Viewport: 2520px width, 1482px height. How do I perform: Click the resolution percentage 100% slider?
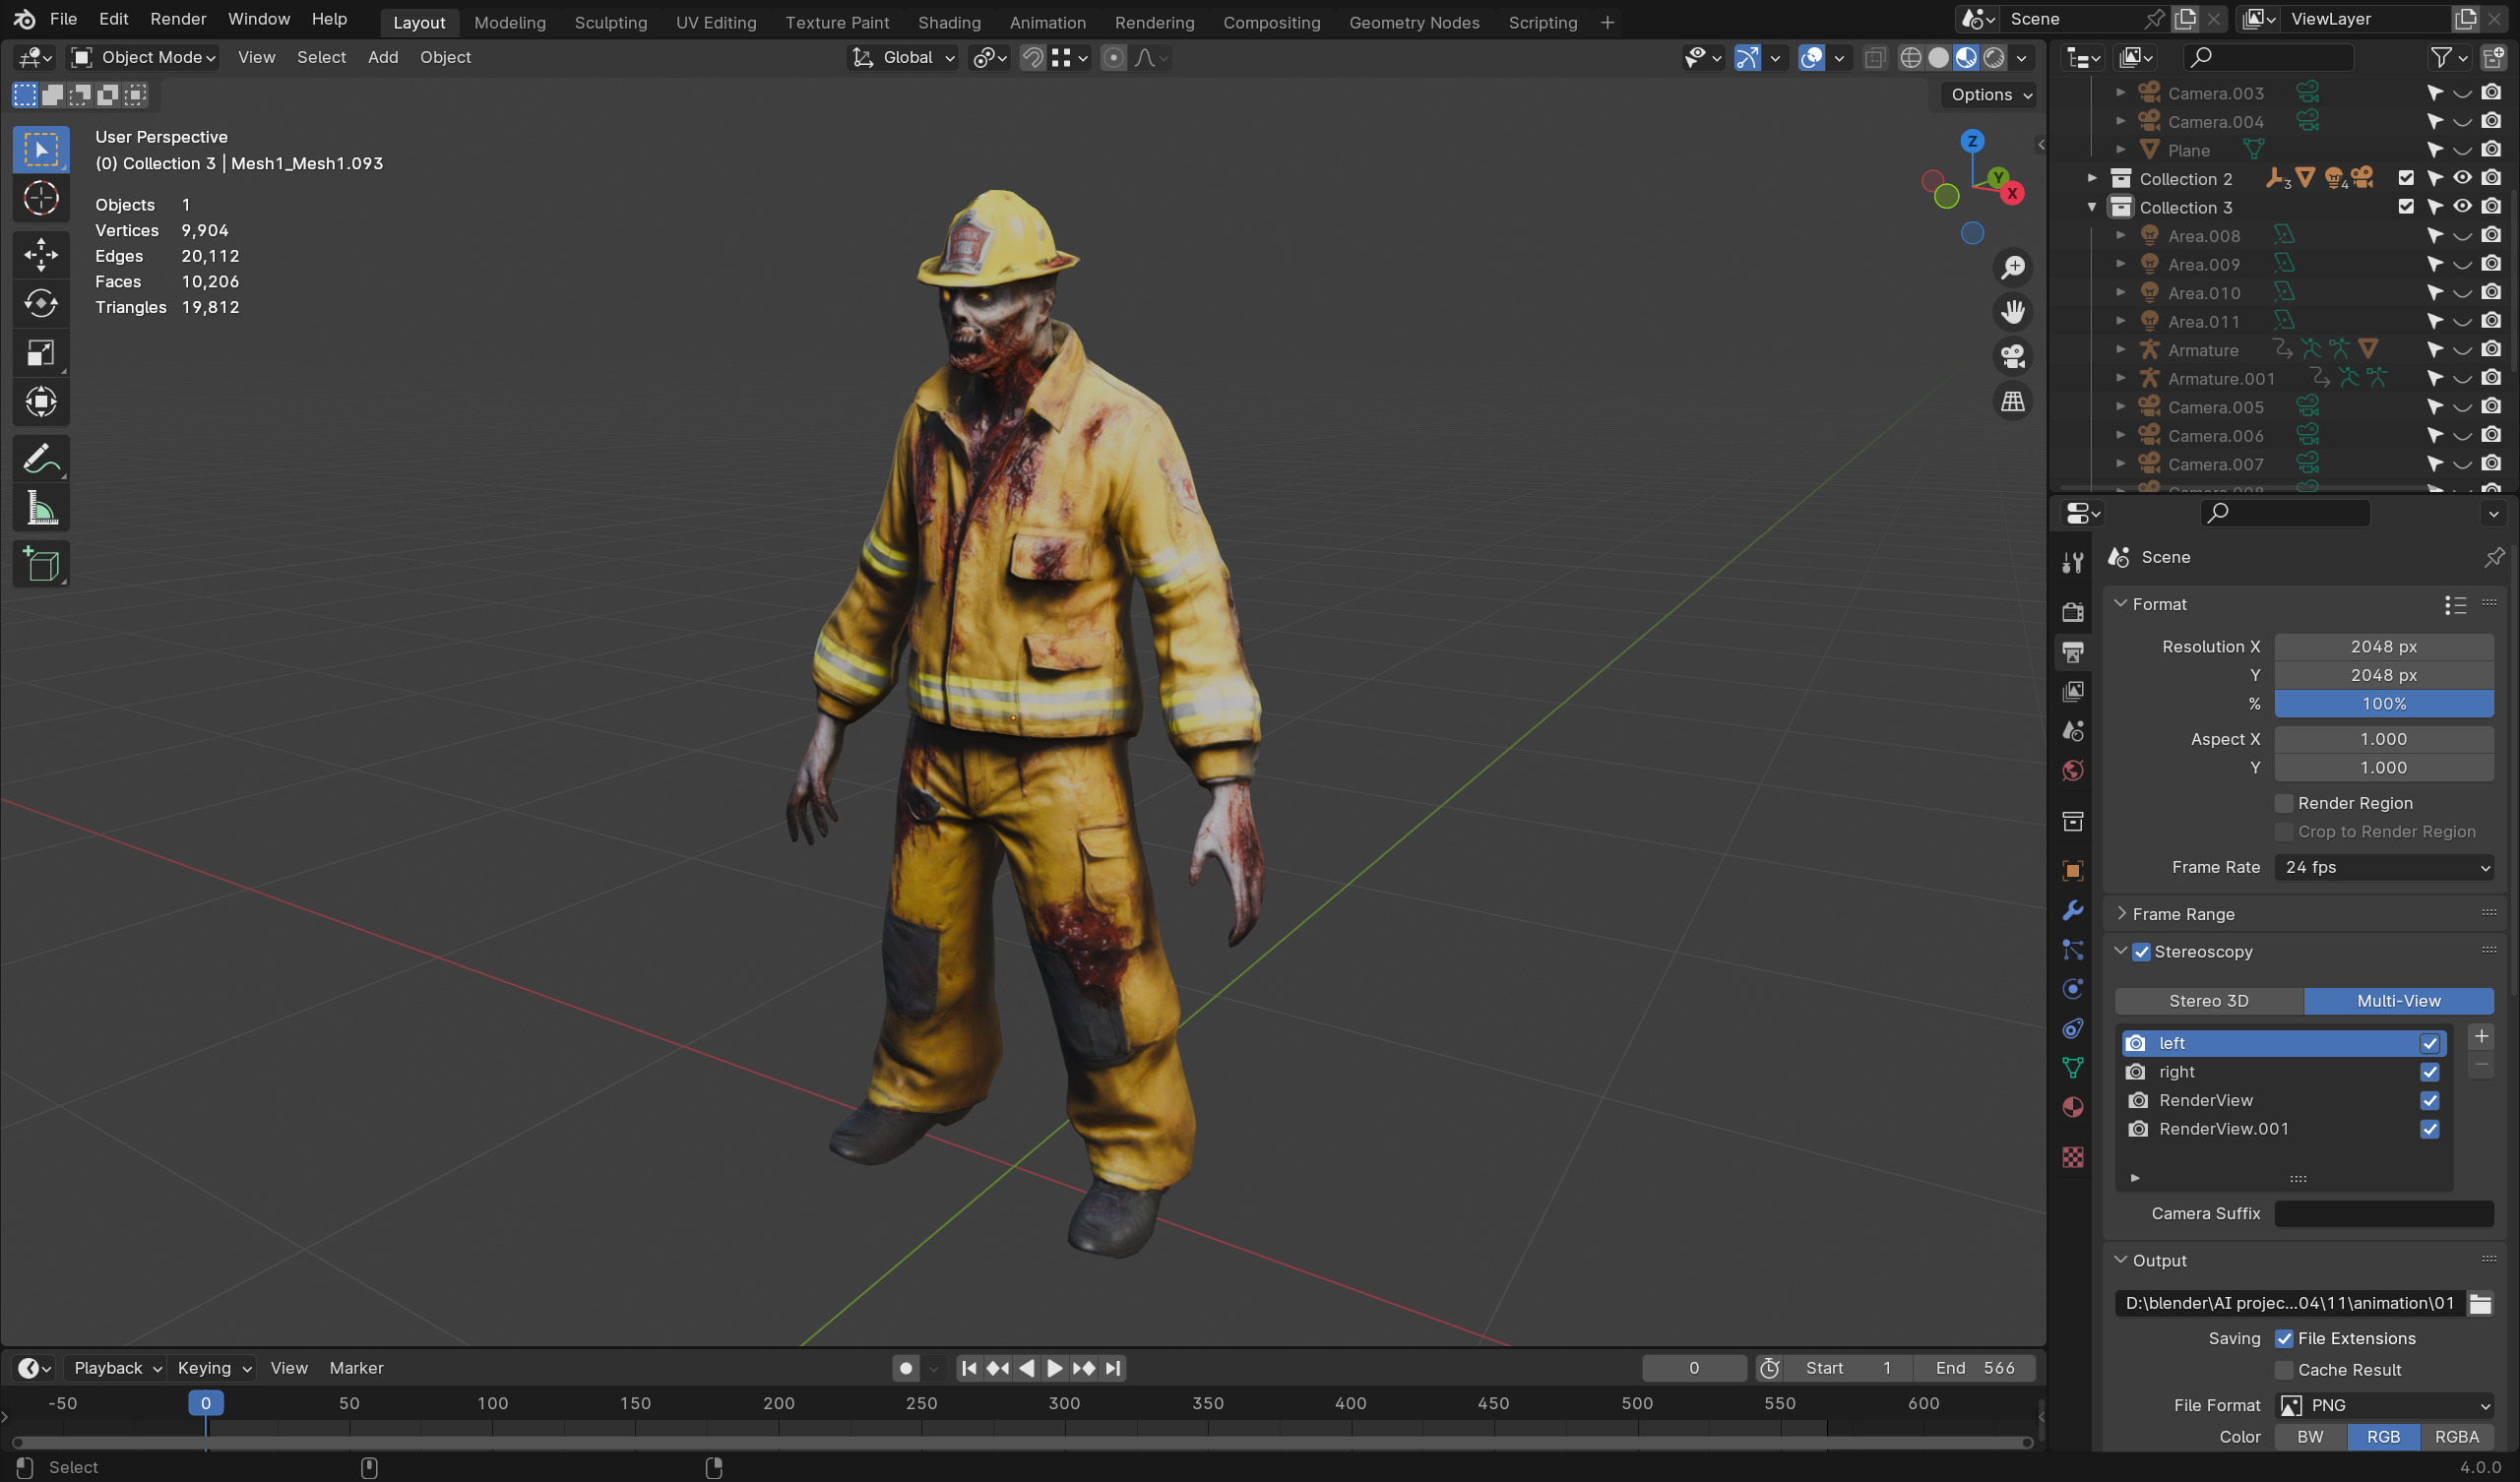2384,704
